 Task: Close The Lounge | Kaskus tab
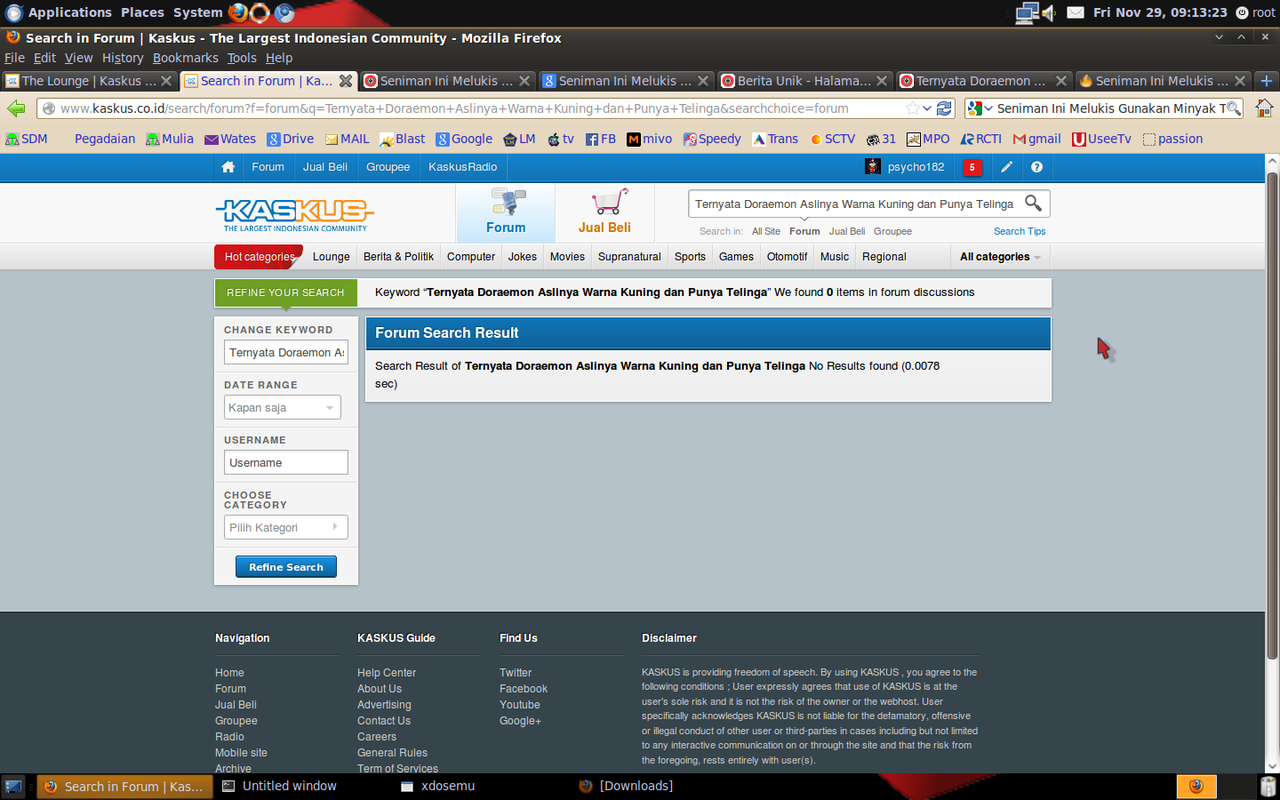click(166, 81)
